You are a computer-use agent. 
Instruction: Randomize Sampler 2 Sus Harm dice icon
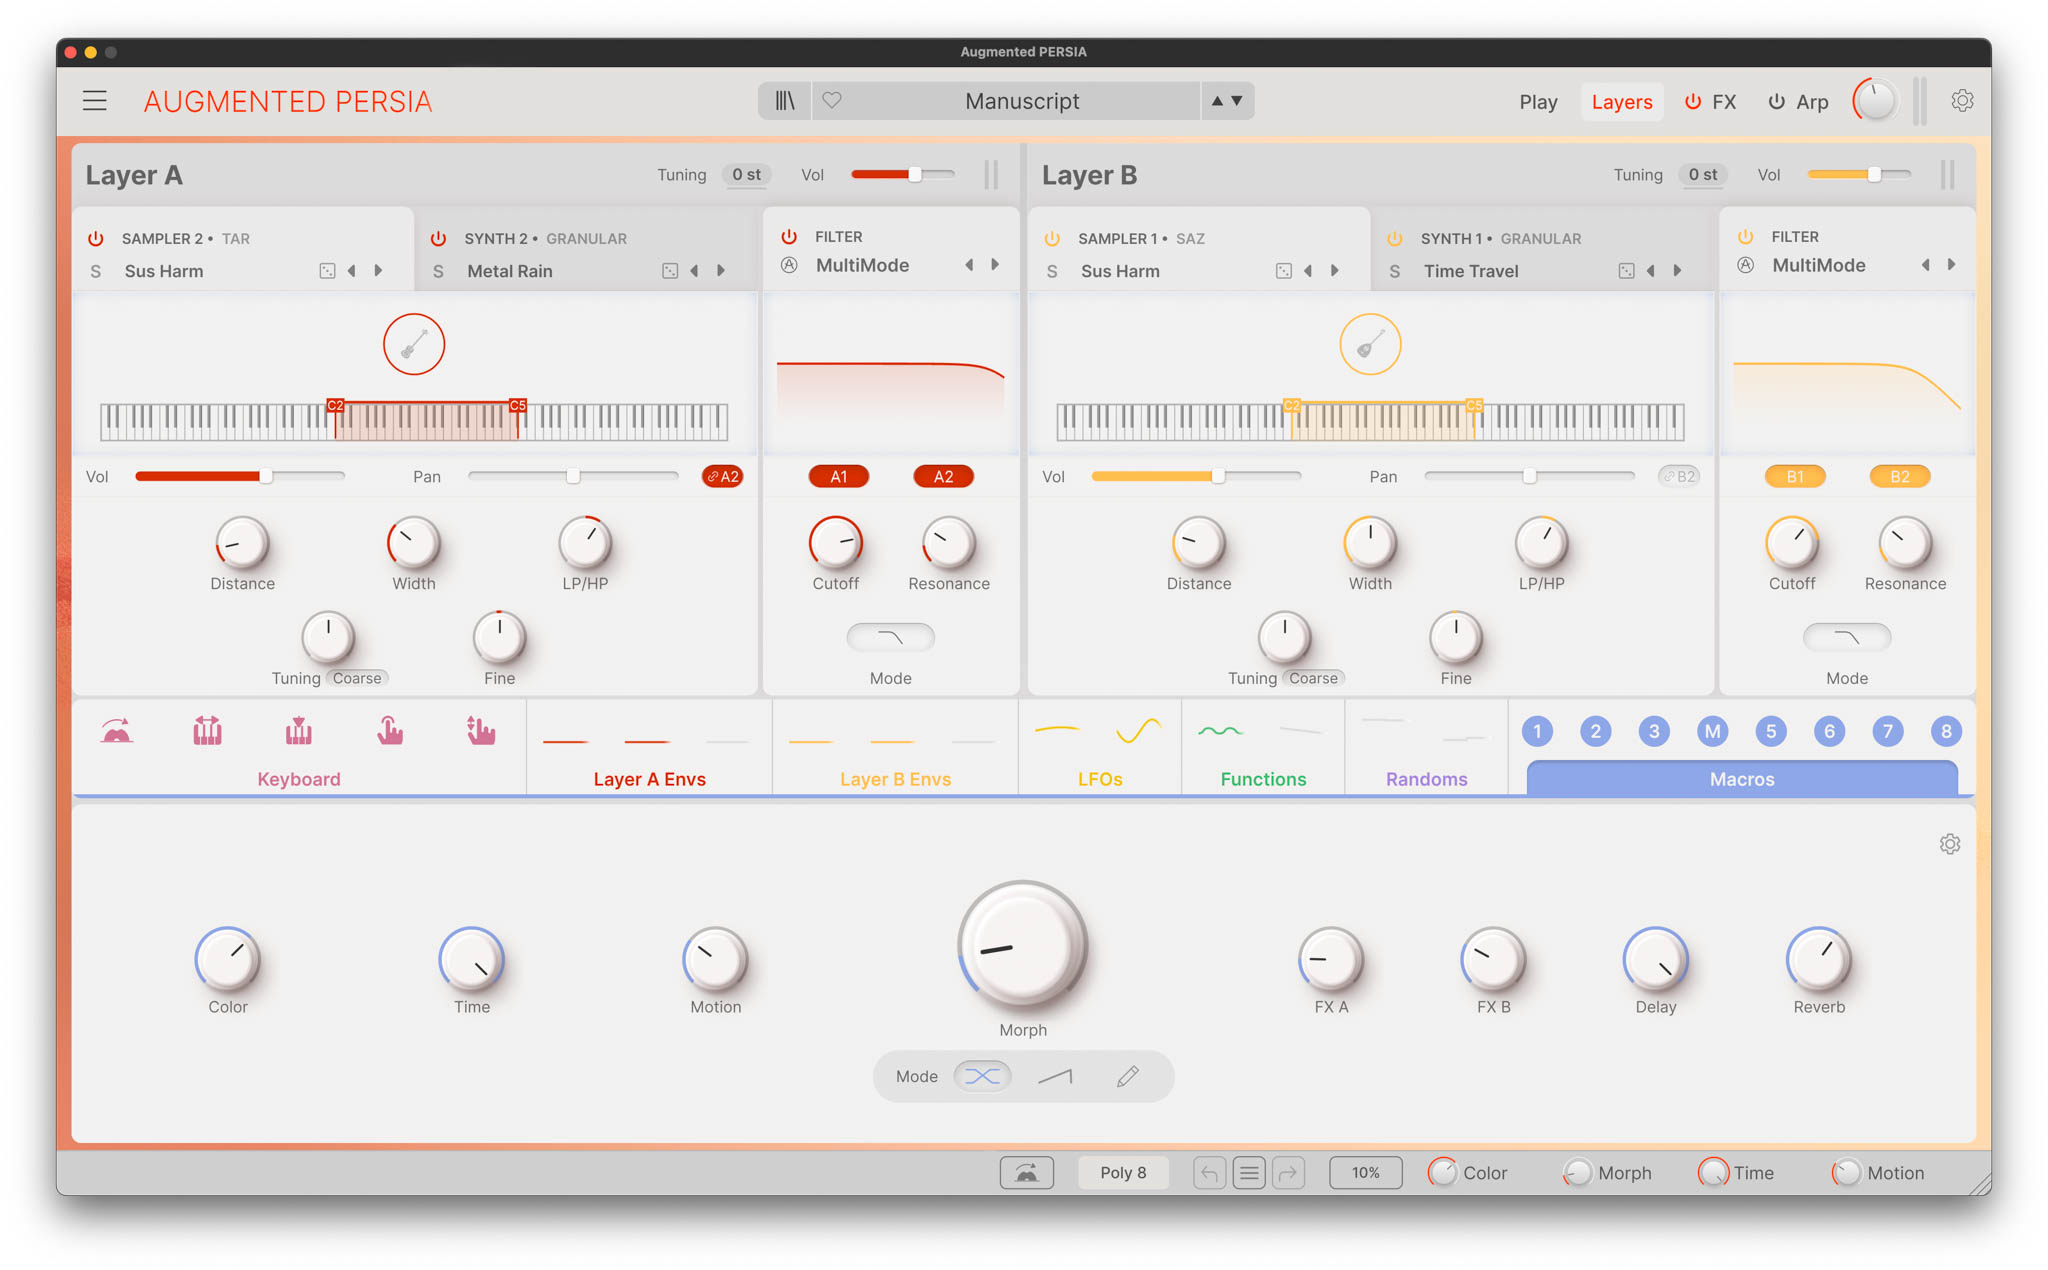[327, 271]
